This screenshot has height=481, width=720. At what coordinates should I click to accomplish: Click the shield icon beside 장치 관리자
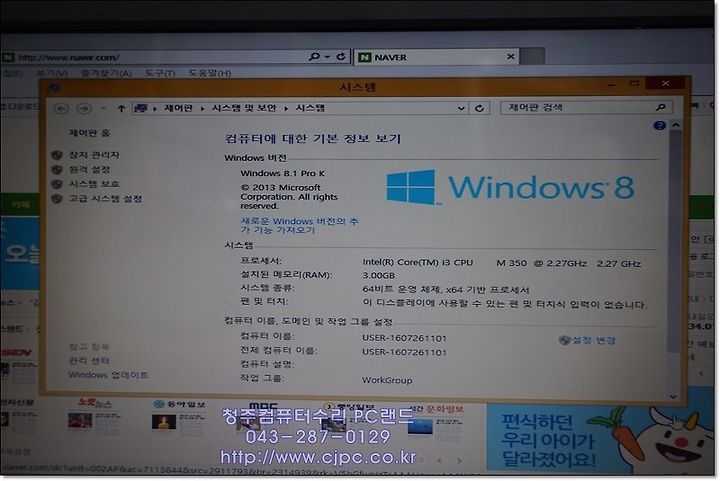[x=57, y=155]
